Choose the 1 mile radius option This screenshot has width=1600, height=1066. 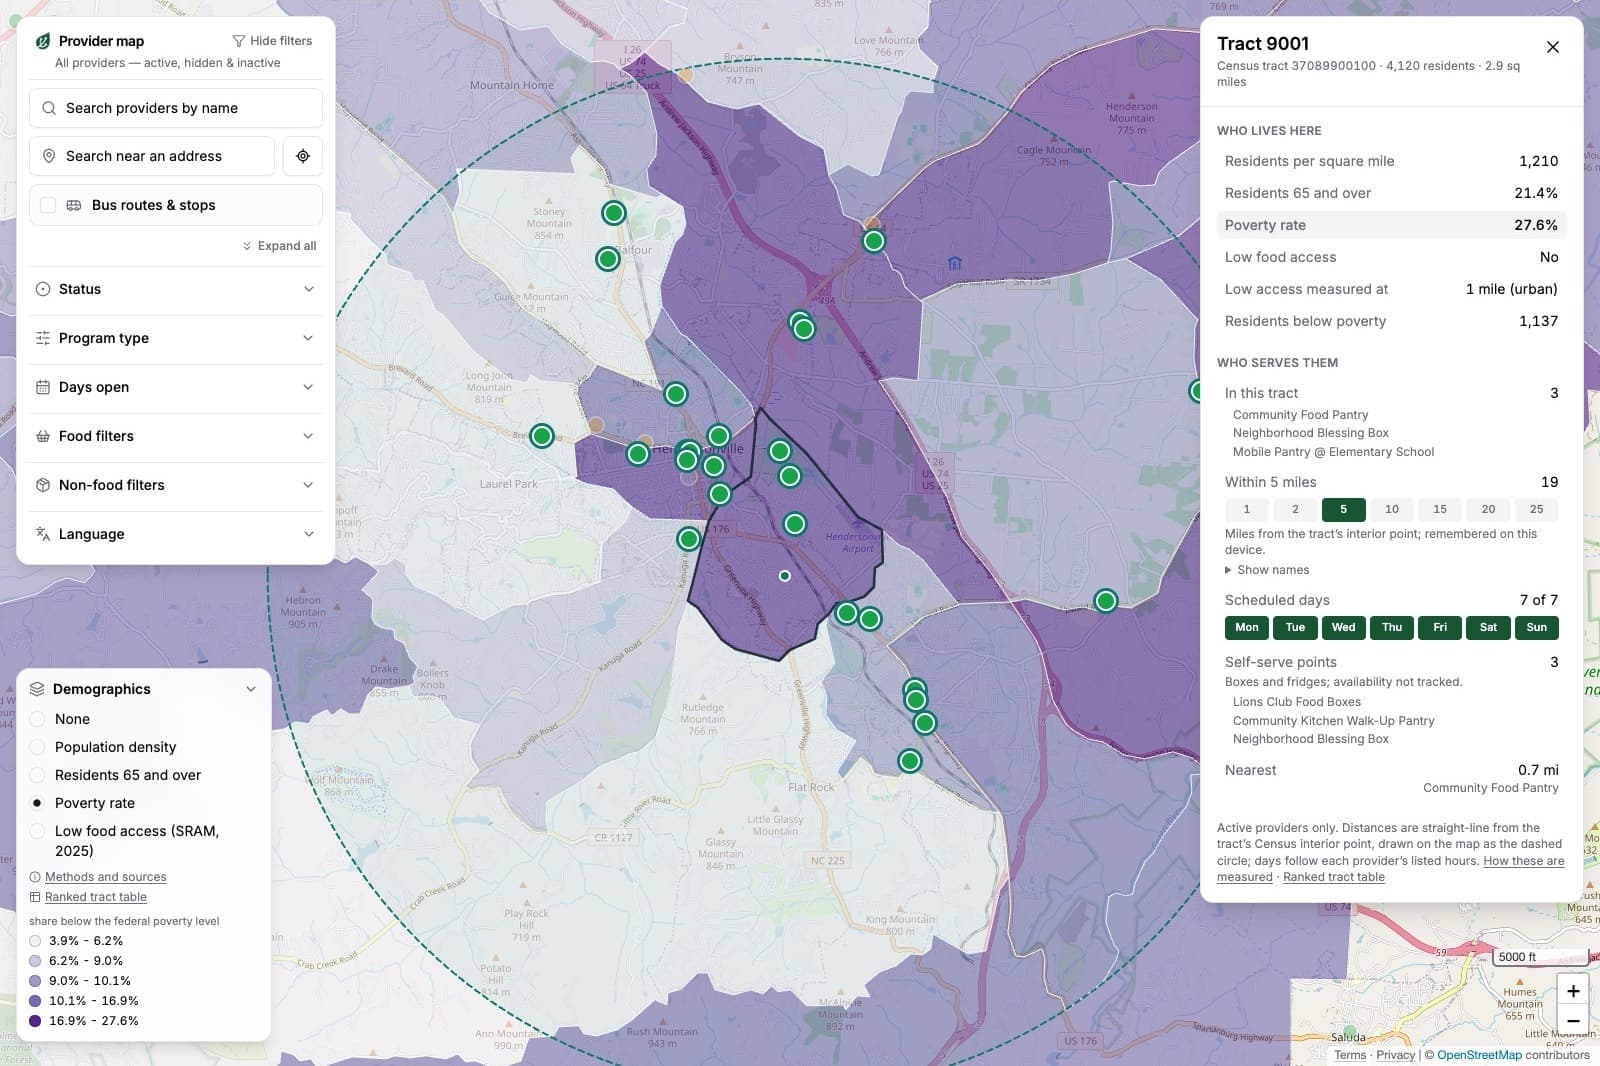coord(1247,510)
